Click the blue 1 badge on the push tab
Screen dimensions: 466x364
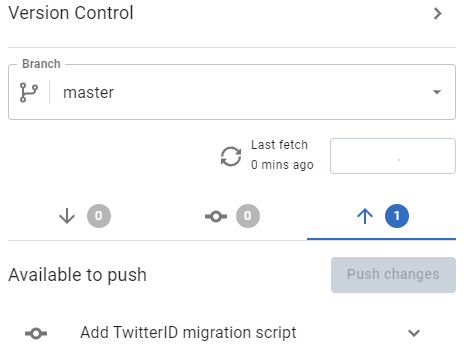[397, 216]
